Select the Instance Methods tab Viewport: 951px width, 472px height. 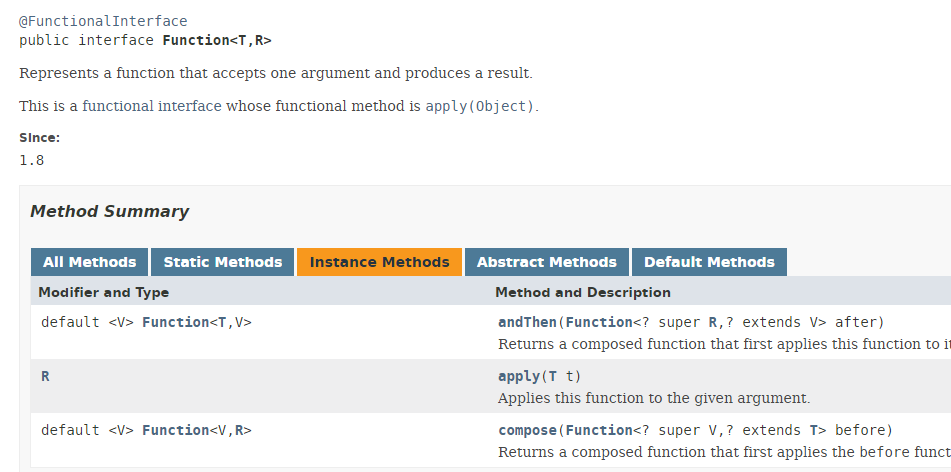[379, 262]
